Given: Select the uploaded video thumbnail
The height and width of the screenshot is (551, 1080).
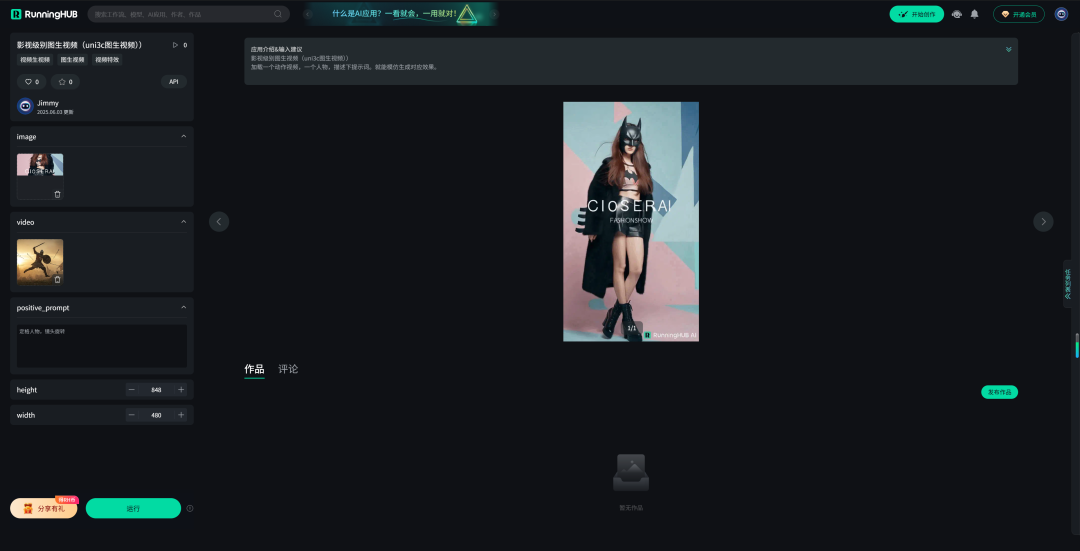Looking at the screenshot, I should [x=40, y=262].
